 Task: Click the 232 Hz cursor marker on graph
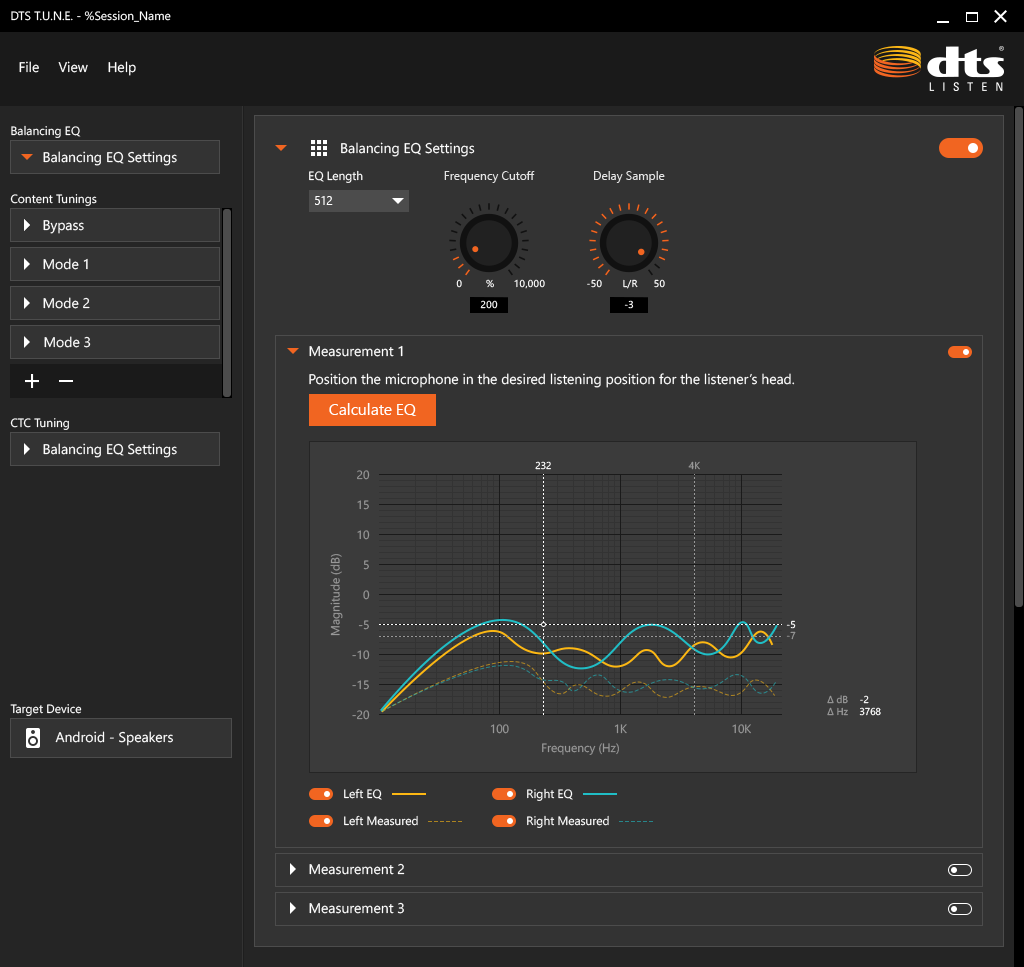pyautogui.click(x=543, y=466)
